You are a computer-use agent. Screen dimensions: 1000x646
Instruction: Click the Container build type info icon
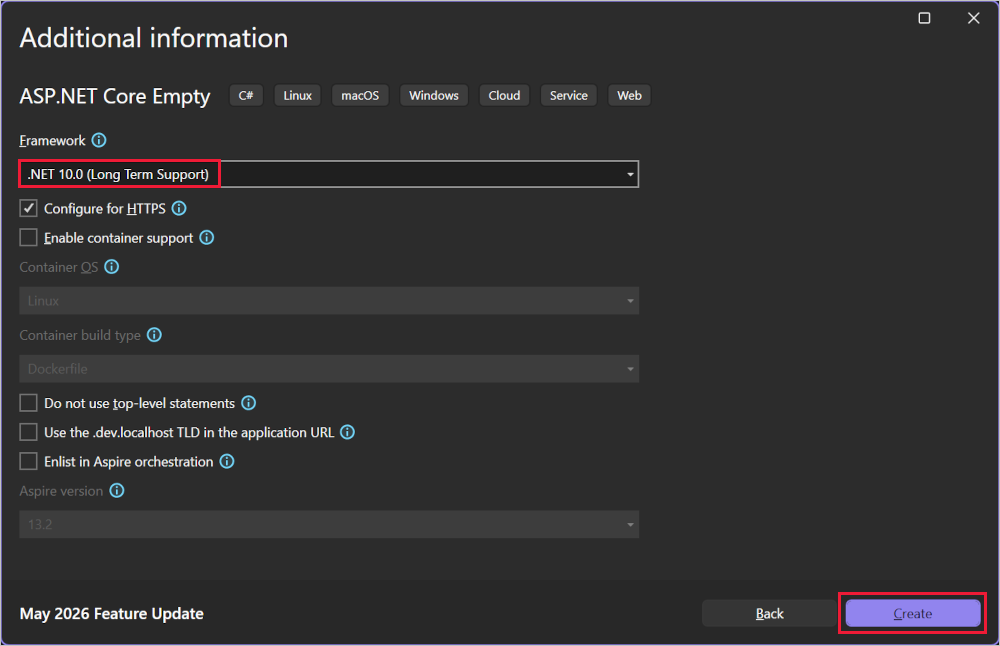click(154, 334)
